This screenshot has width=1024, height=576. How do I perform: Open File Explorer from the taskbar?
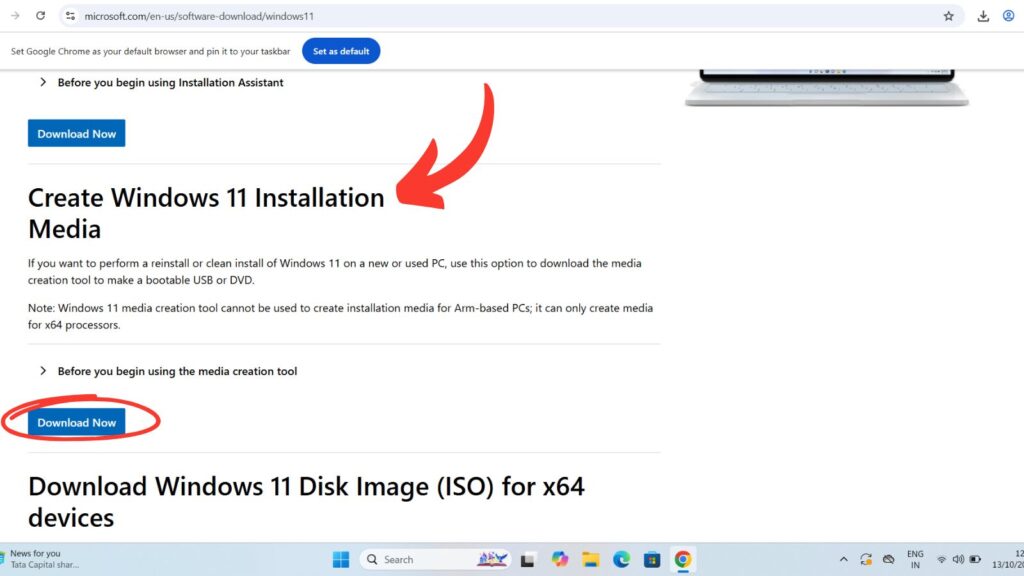591,559
